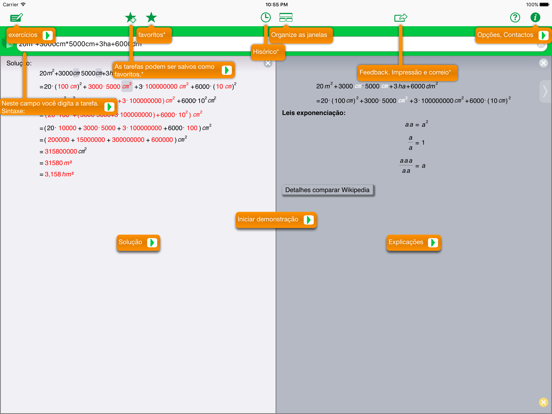Open the favorites solid star
This screenshot has width=552, height=414.
point(151,17)
